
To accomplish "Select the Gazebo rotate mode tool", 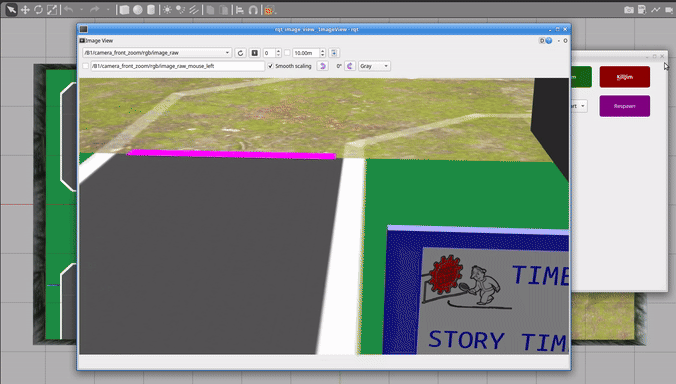I will (38, 9).
